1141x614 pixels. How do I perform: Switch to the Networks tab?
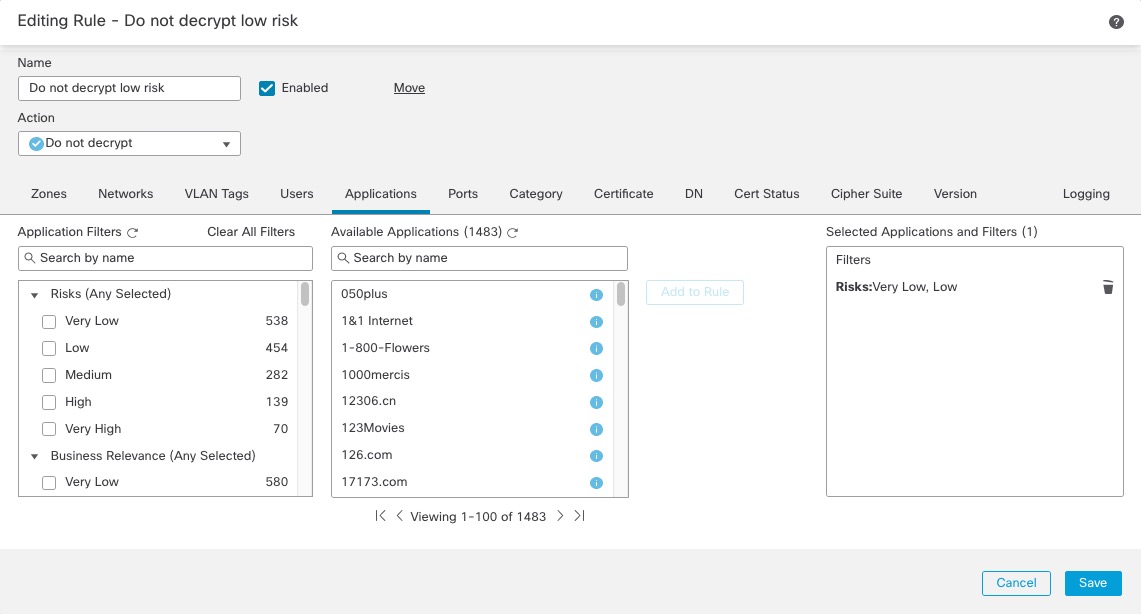(x=125, y=194)
